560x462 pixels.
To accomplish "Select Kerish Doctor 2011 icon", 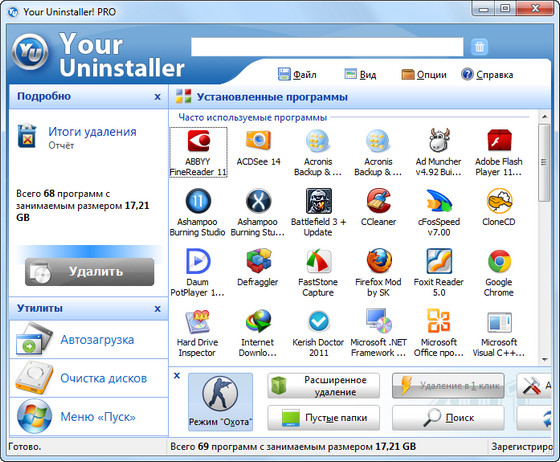I will pos(318,321).
